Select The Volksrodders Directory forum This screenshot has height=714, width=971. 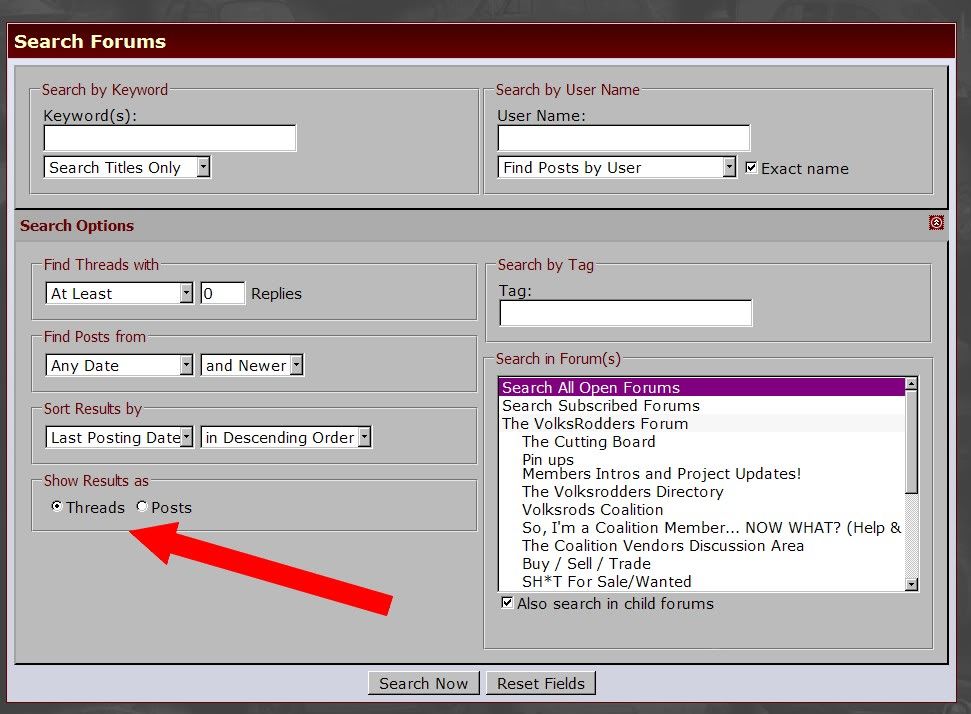(702, 491)
